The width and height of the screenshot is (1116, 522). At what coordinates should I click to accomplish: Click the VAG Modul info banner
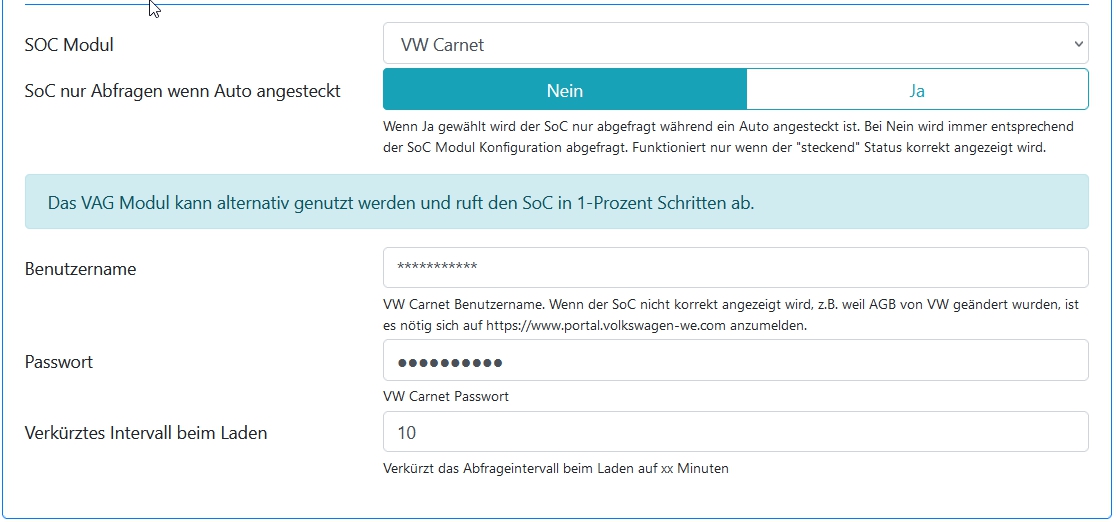coord(556,203)
